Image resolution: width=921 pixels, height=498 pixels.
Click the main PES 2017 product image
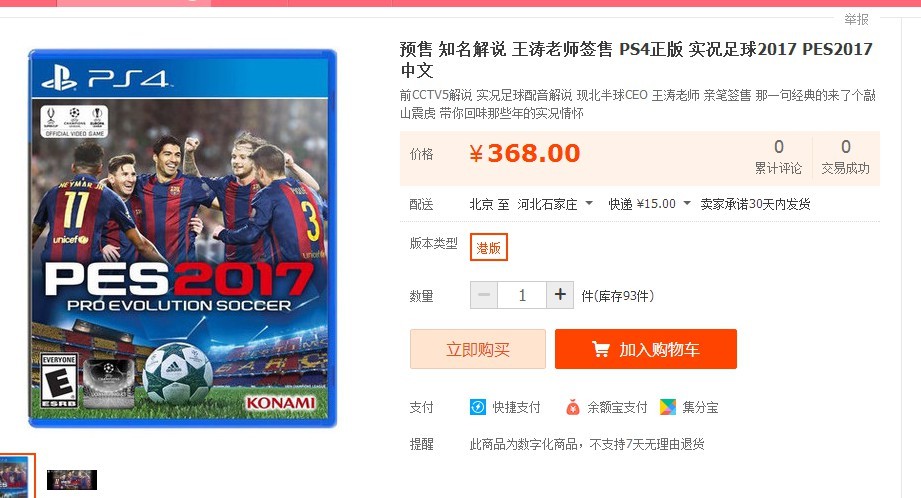(183, 239)
